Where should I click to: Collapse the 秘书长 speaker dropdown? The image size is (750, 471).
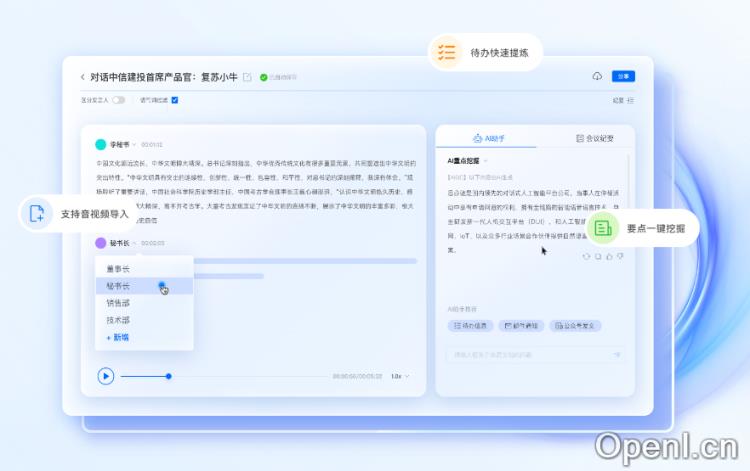click(x=134, y=243)
